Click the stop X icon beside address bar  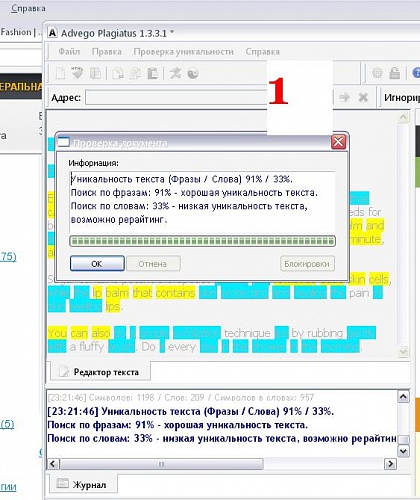[x=363, y=97]
